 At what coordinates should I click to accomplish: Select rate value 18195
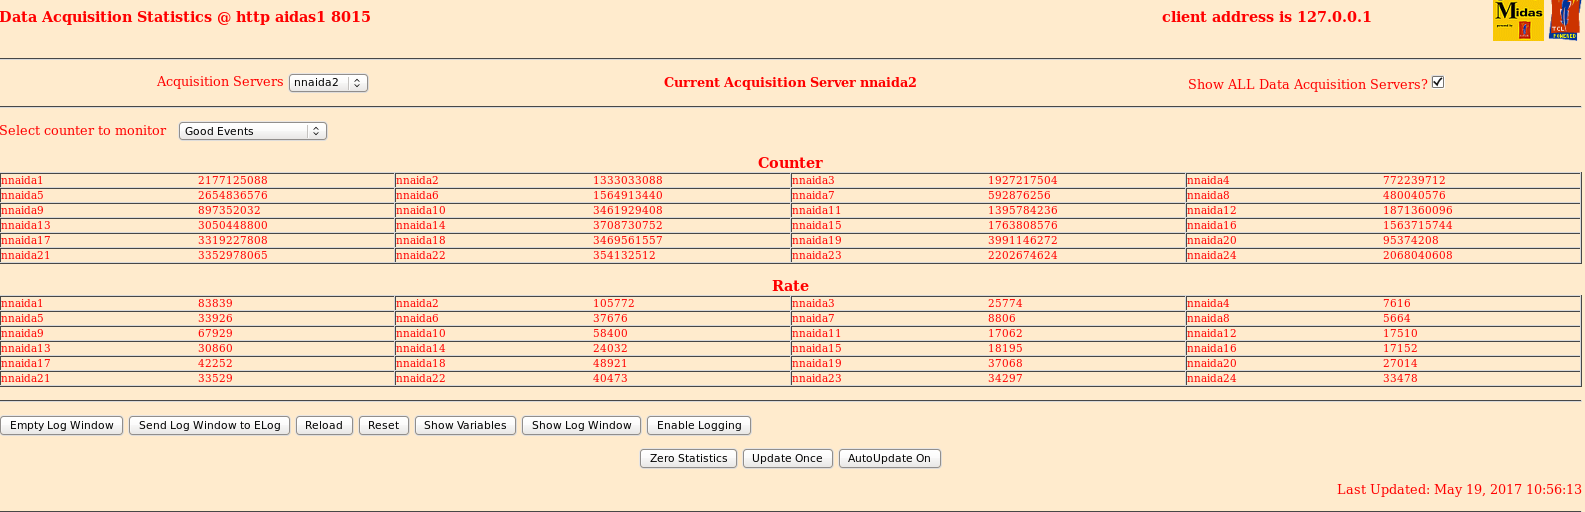1005,349
